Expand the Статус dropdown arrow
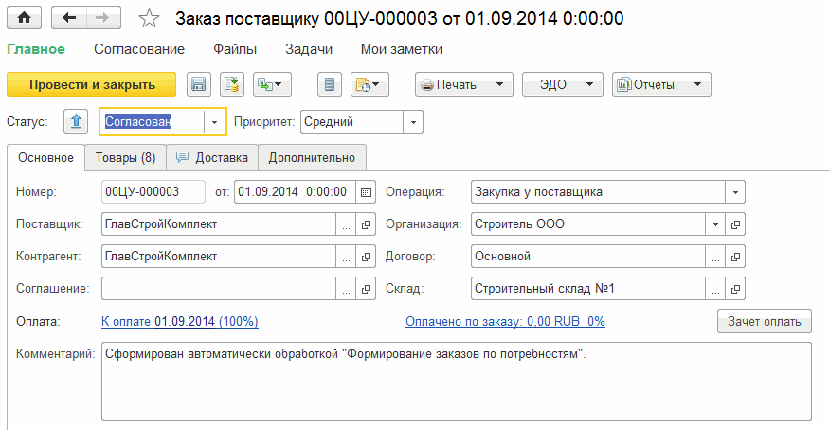The height and width of the screenshot is (430, 830). pyautogui.click(x=214, y=122)
